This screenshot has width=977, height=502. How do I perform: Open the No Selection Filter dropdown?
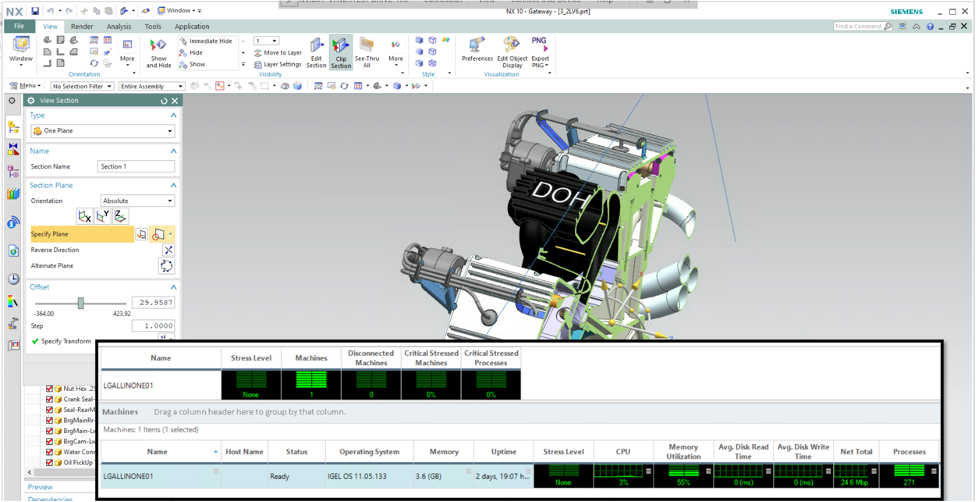82,87
